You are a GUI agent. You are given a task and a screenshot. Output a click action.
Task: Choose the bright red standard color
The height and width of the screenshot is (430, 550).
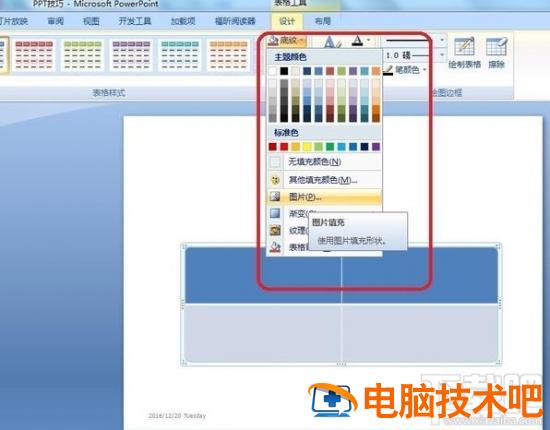tap(284, 147)
